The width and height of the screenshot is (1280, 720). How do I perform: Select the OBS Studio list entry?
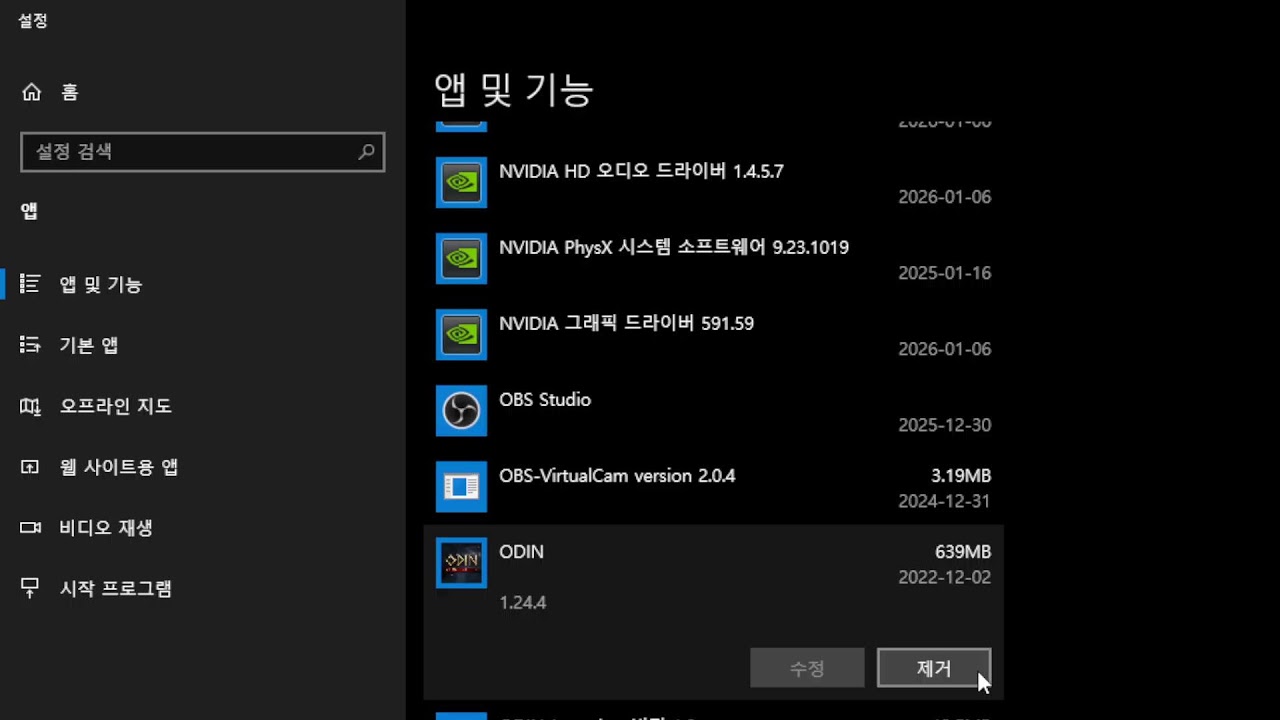(x=713, y=410)
